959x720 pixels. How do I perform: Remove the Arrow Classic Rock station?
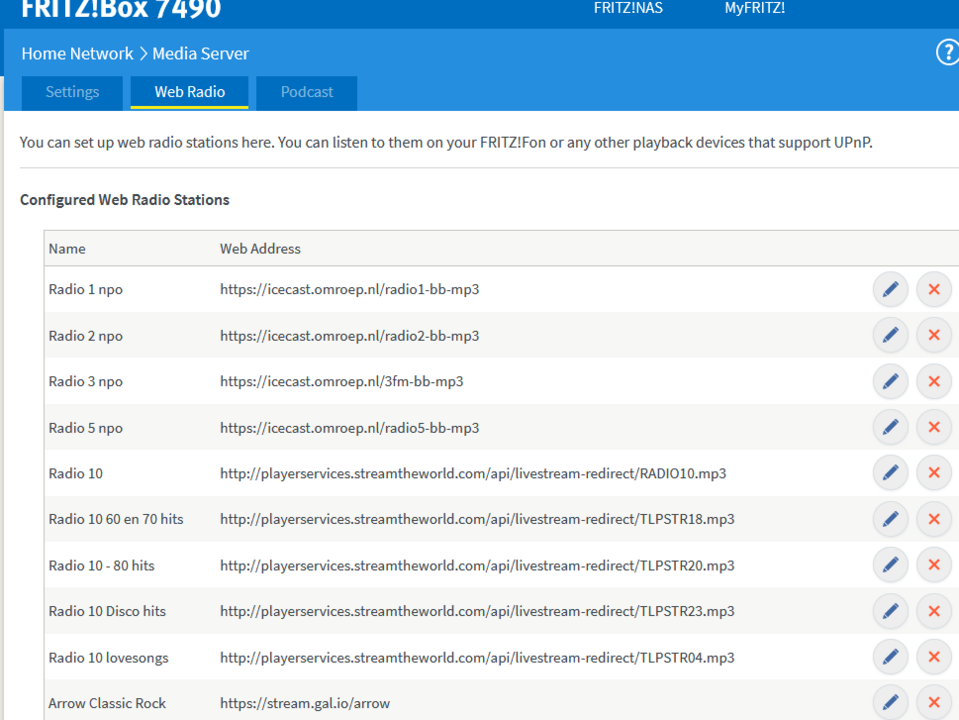(934, 702)
